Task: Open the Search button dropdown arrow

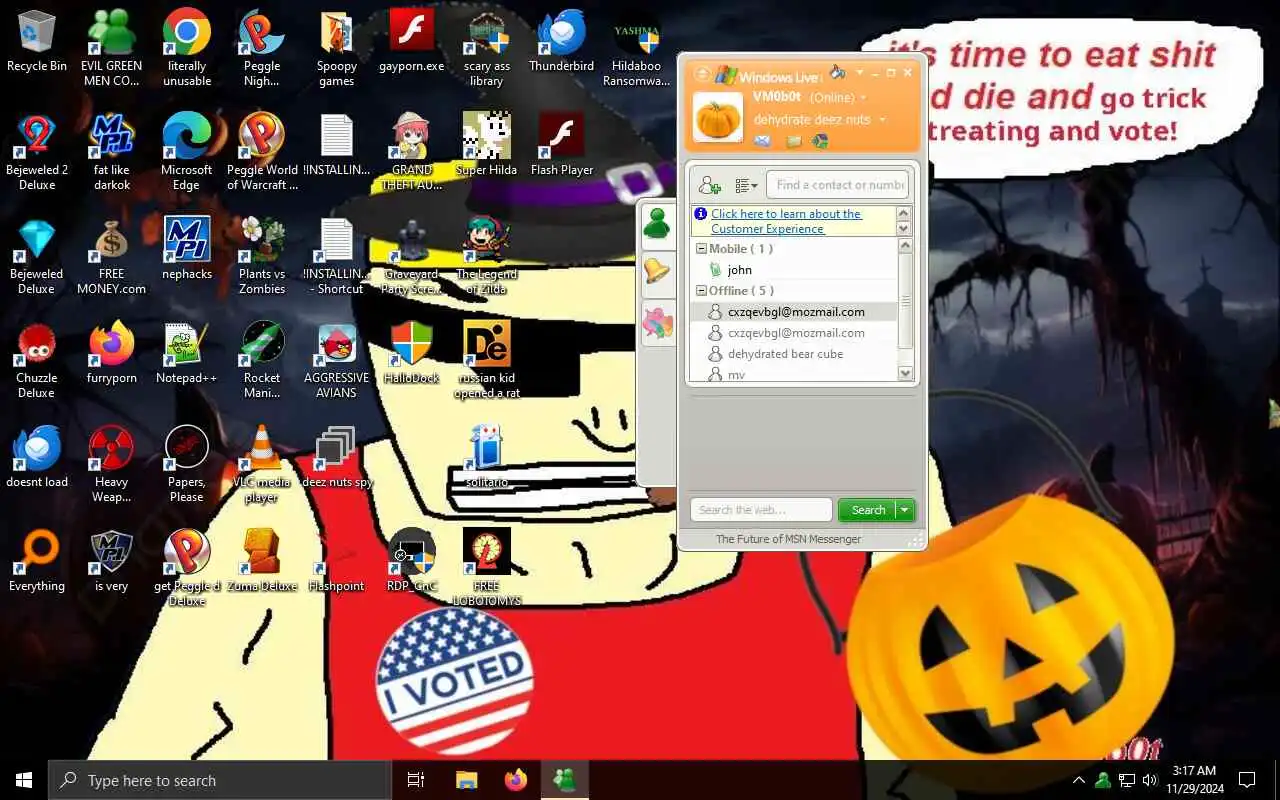Action: pyautogui.click(x=905, y=510)
